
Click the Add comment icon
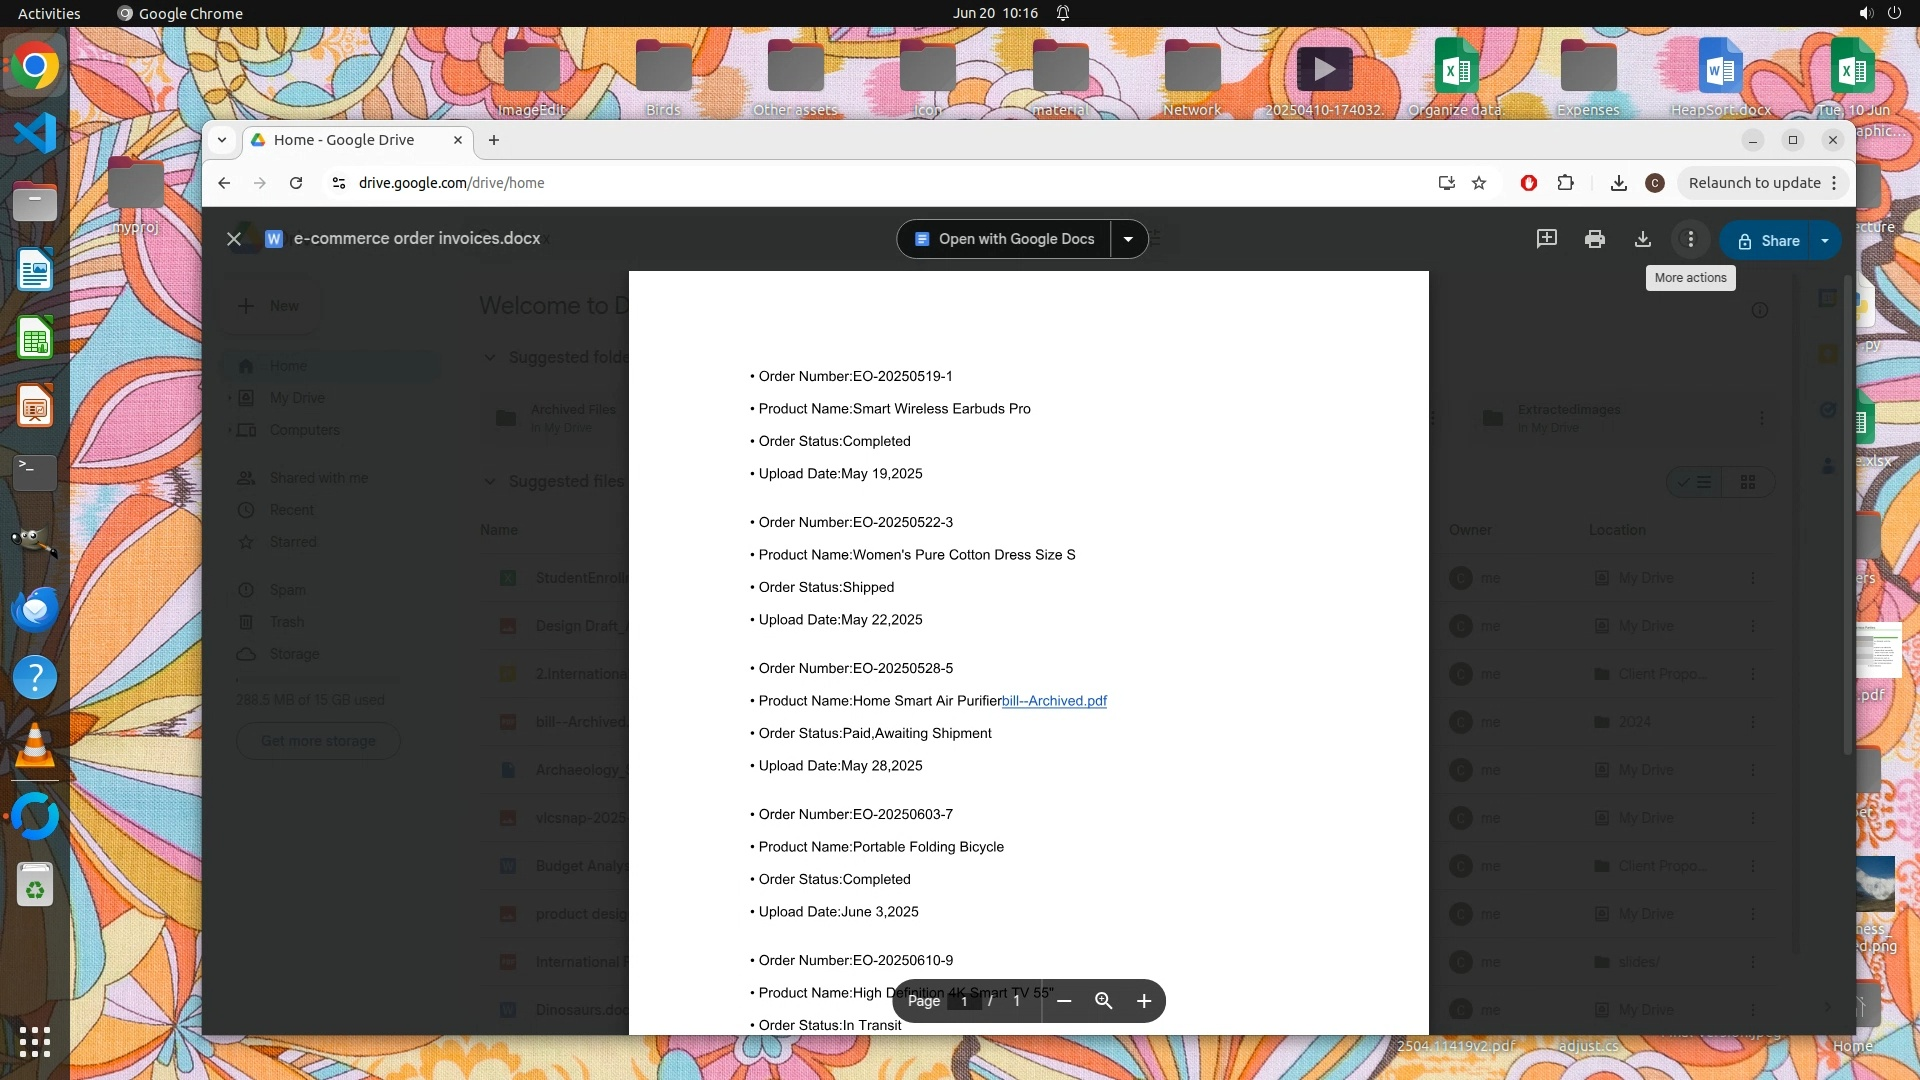[x=1546, y=239]
